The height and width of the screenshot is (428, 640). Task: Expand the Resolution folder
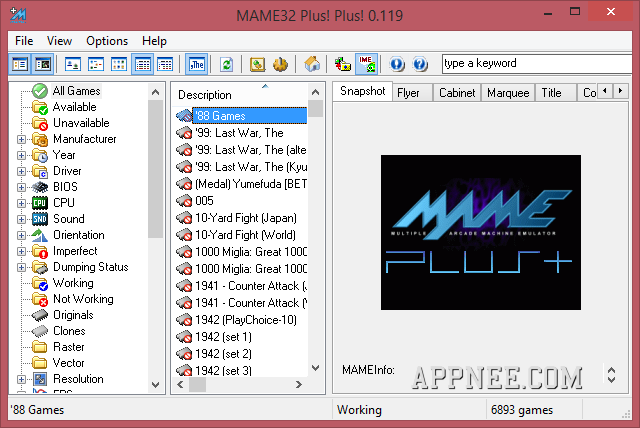click(21, 379)
